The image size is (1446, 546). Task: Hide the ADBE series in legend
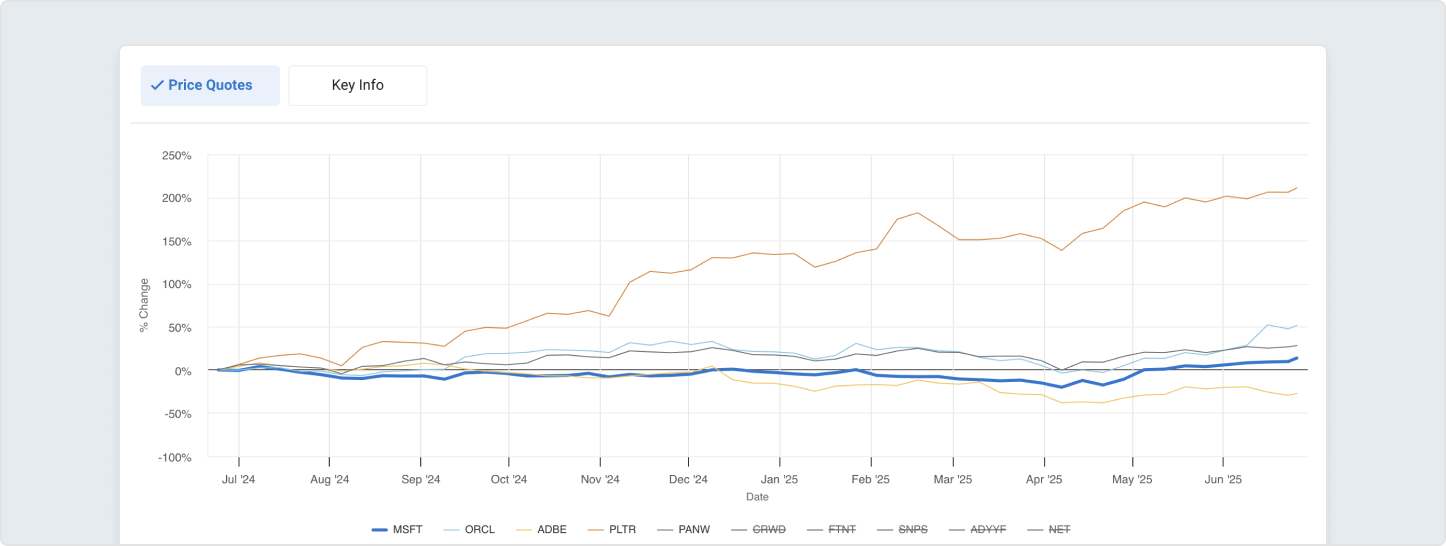pos(552,529)
